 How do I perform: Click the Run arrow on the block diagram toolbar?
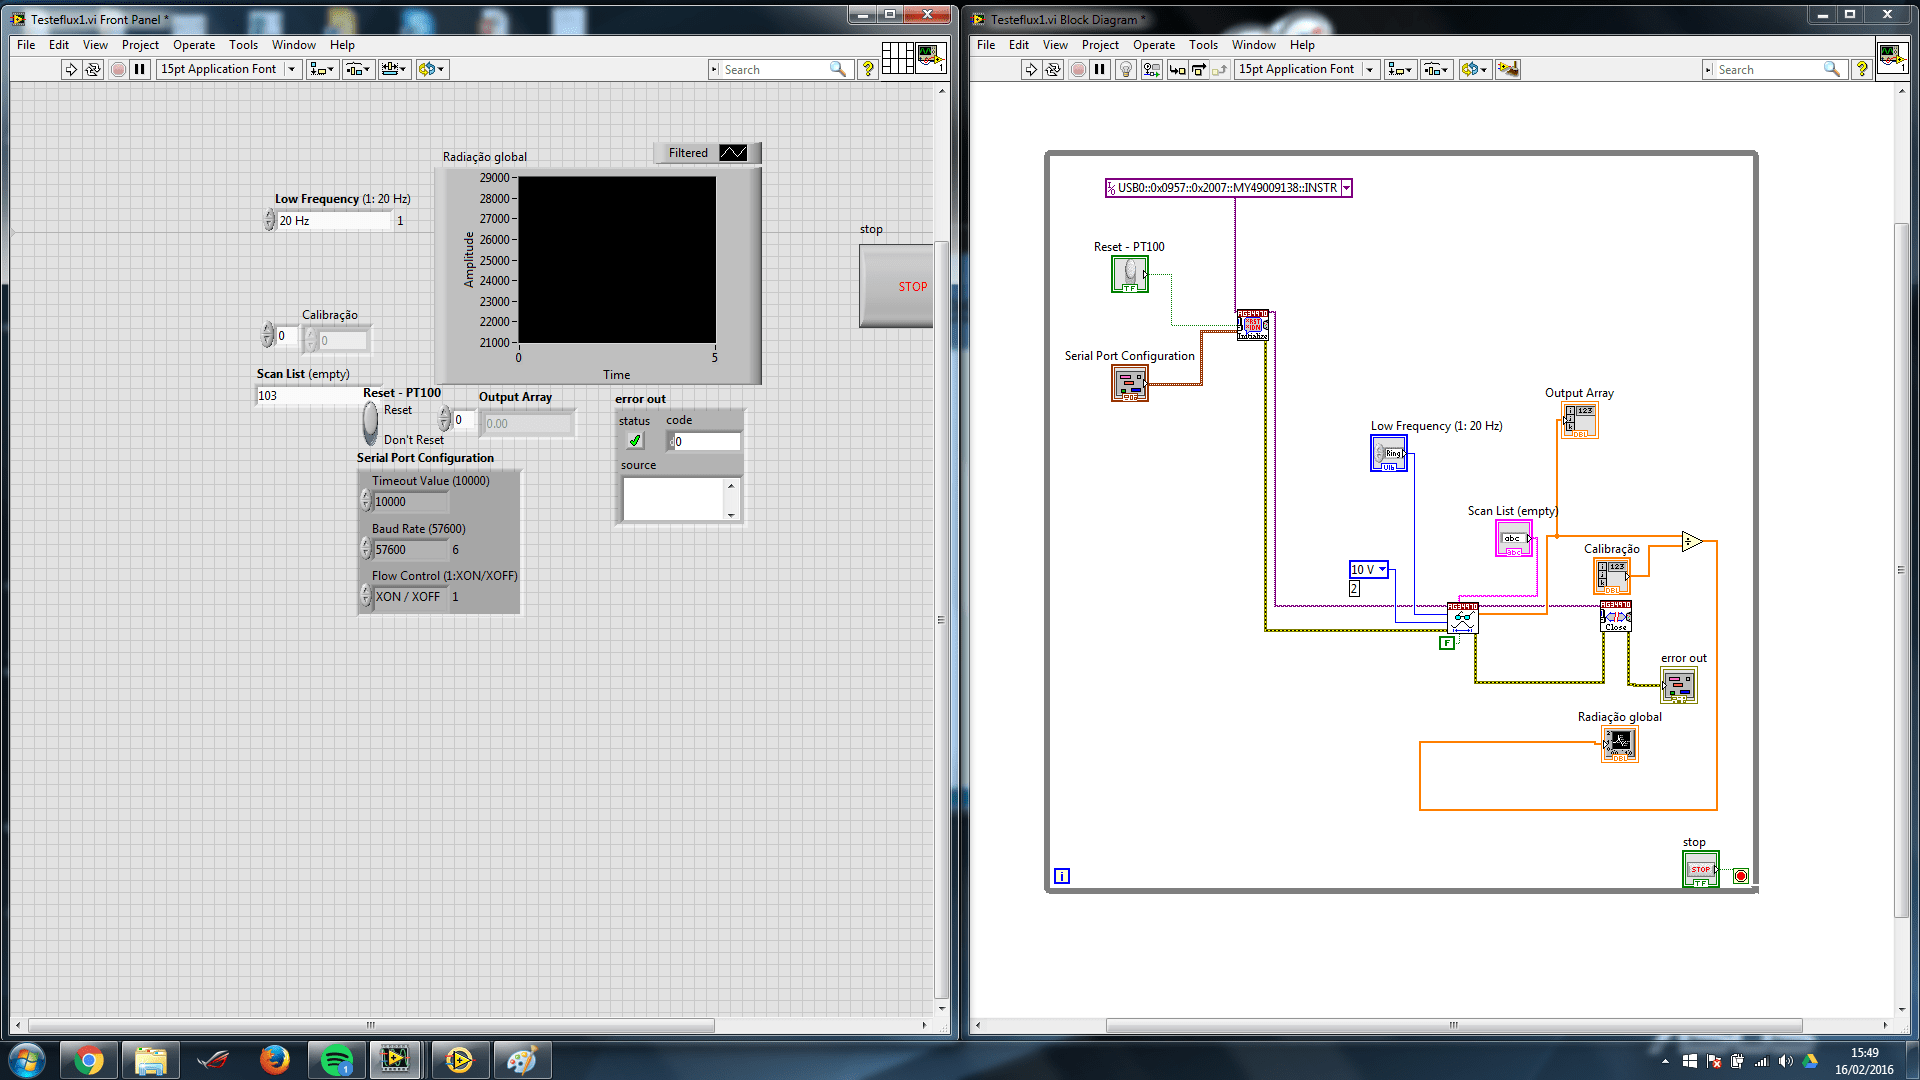tap(1030, 69)
